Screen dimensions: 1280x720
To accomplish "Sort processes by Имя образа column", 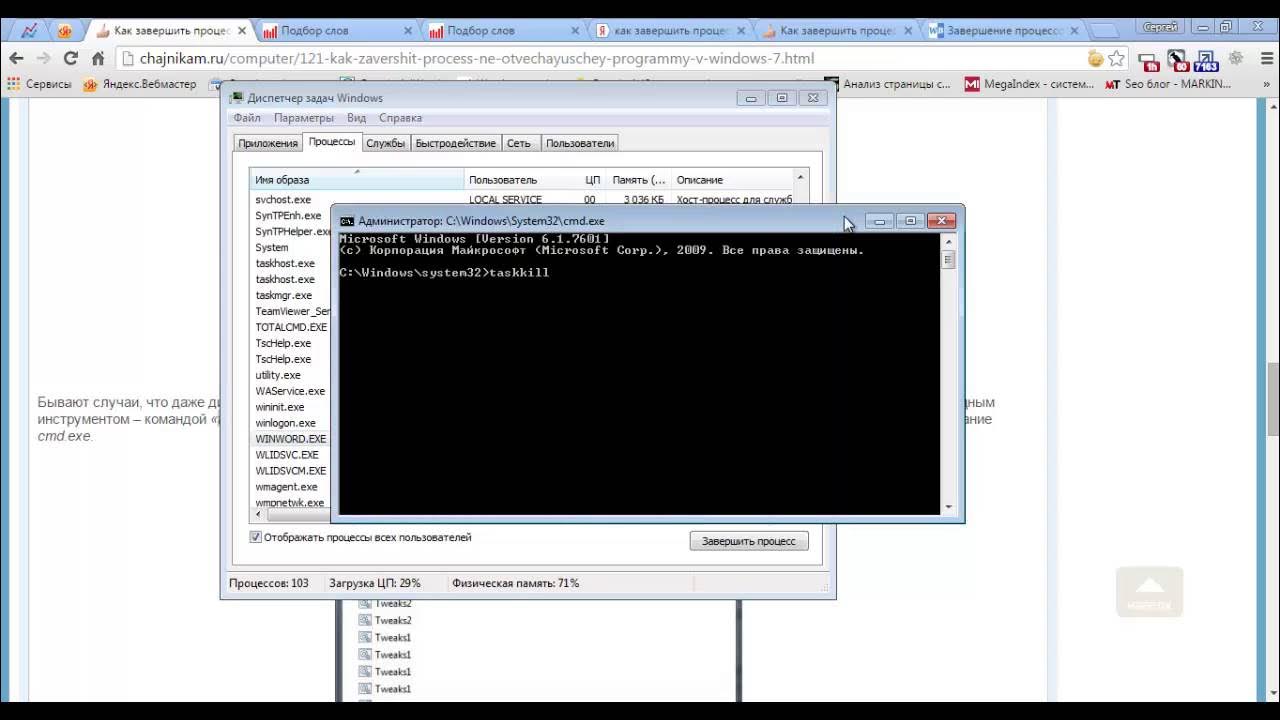I will 357,180.
